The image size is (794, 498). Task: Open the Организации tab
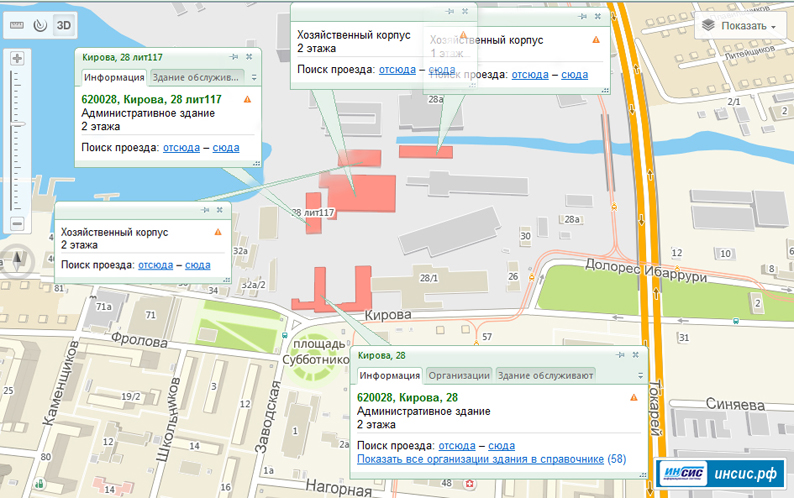tap(459, 375)
